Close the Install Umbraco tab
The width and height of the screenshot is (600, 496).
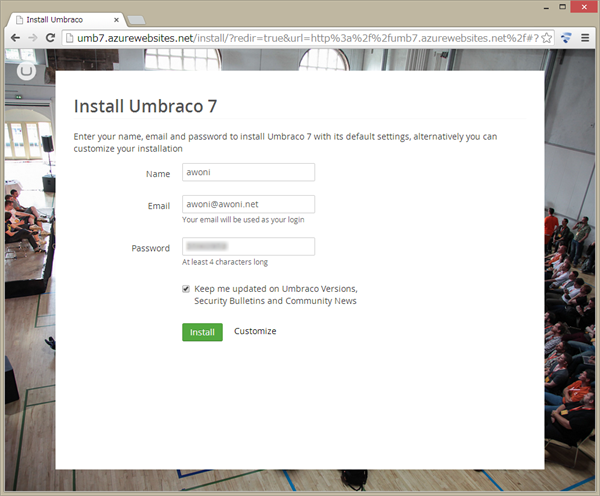tap(116, 18)
